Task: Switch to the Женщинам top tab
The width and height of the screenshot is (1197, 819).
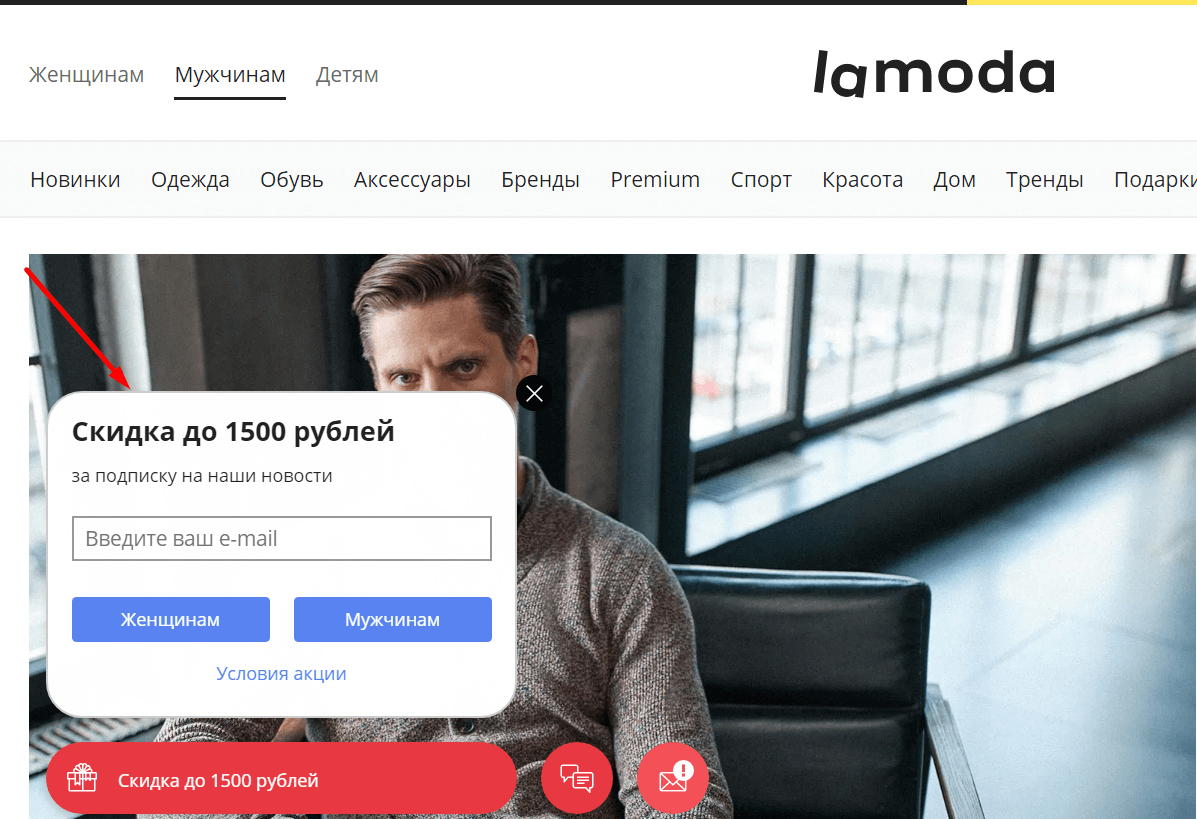Action: tap(86, 75)
